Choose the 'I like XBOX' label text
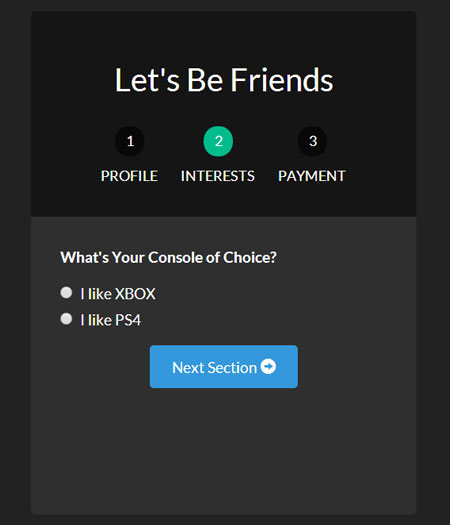 coord(118,294)
